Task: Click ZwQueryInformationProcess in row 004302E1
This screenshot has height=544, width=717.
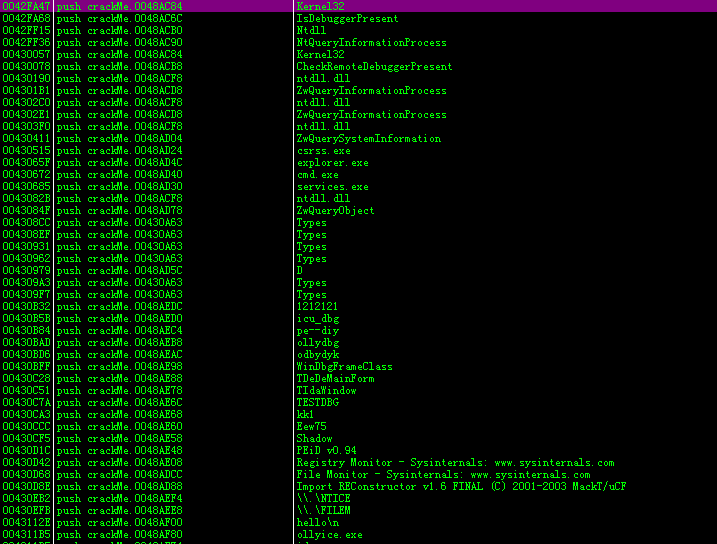Action: [371, 115]
